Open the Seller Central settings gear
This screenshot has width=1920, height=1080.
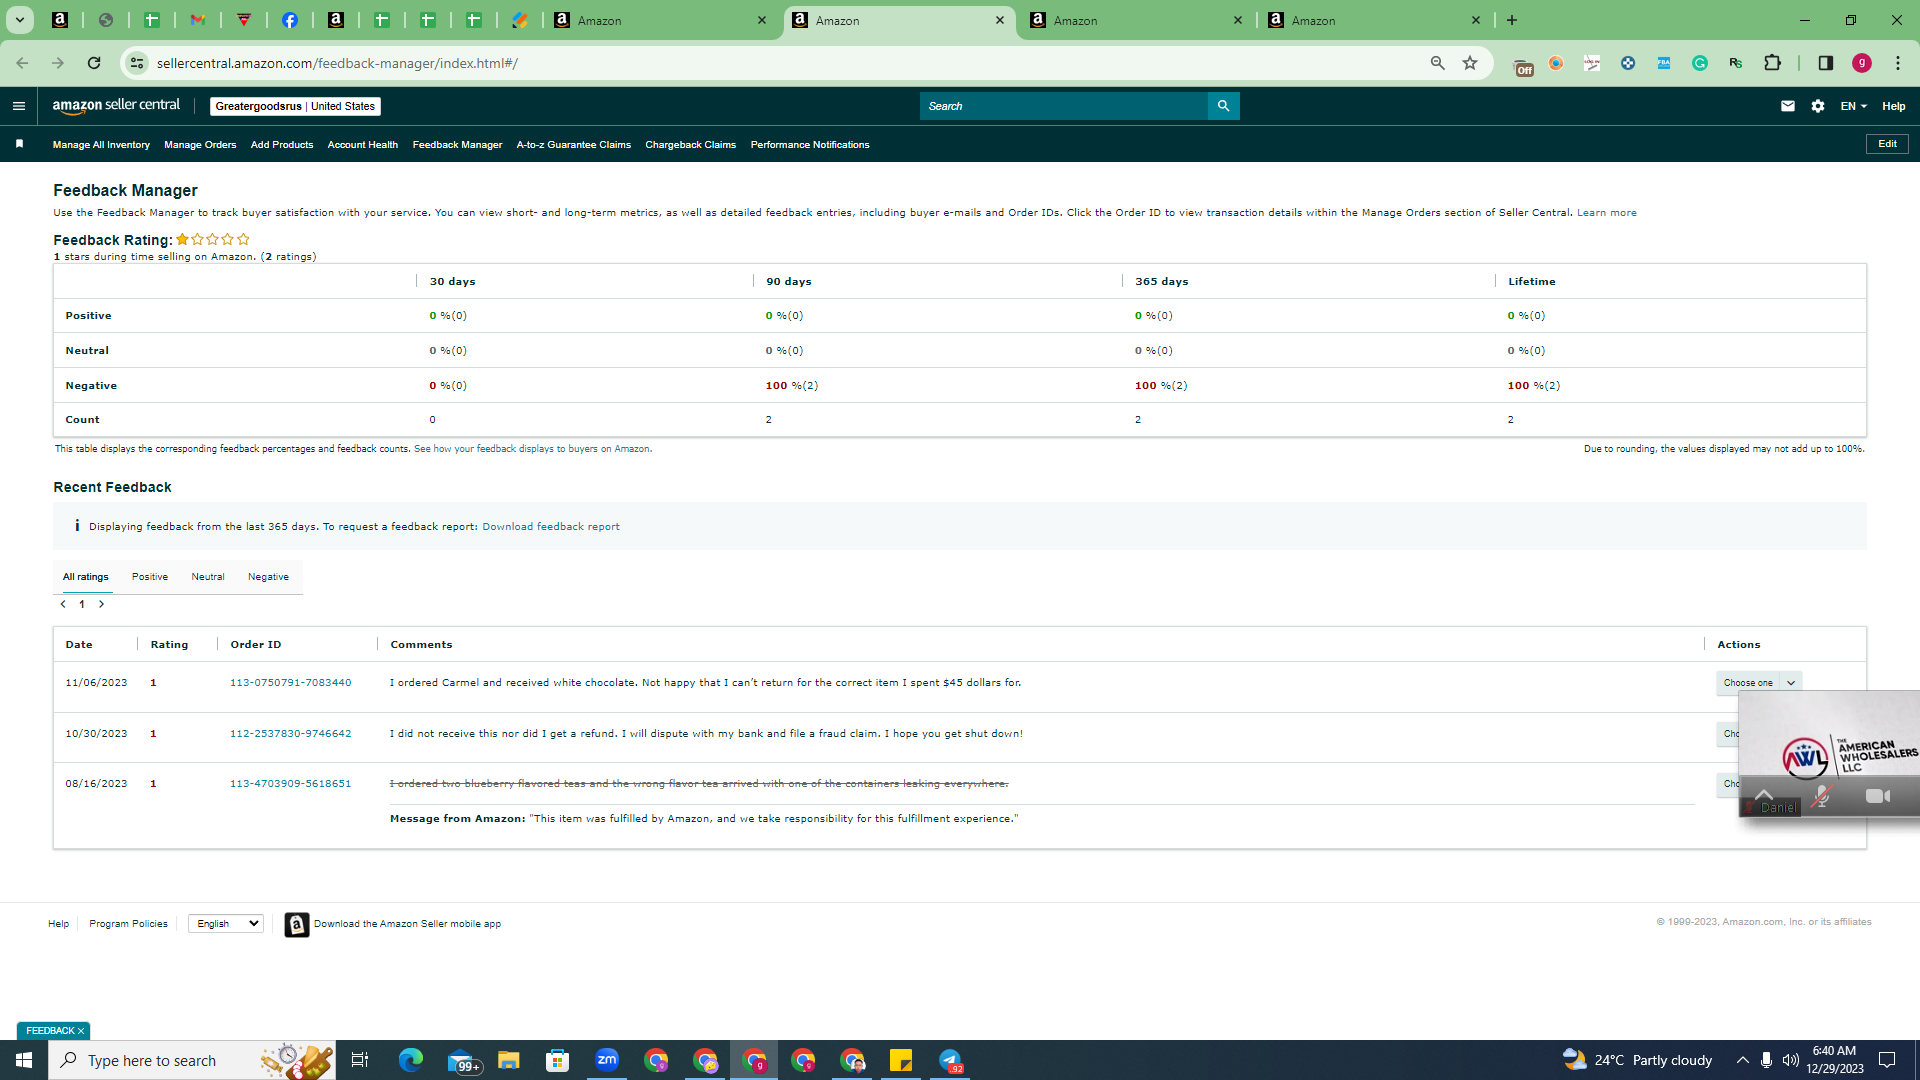[1818, 106]
